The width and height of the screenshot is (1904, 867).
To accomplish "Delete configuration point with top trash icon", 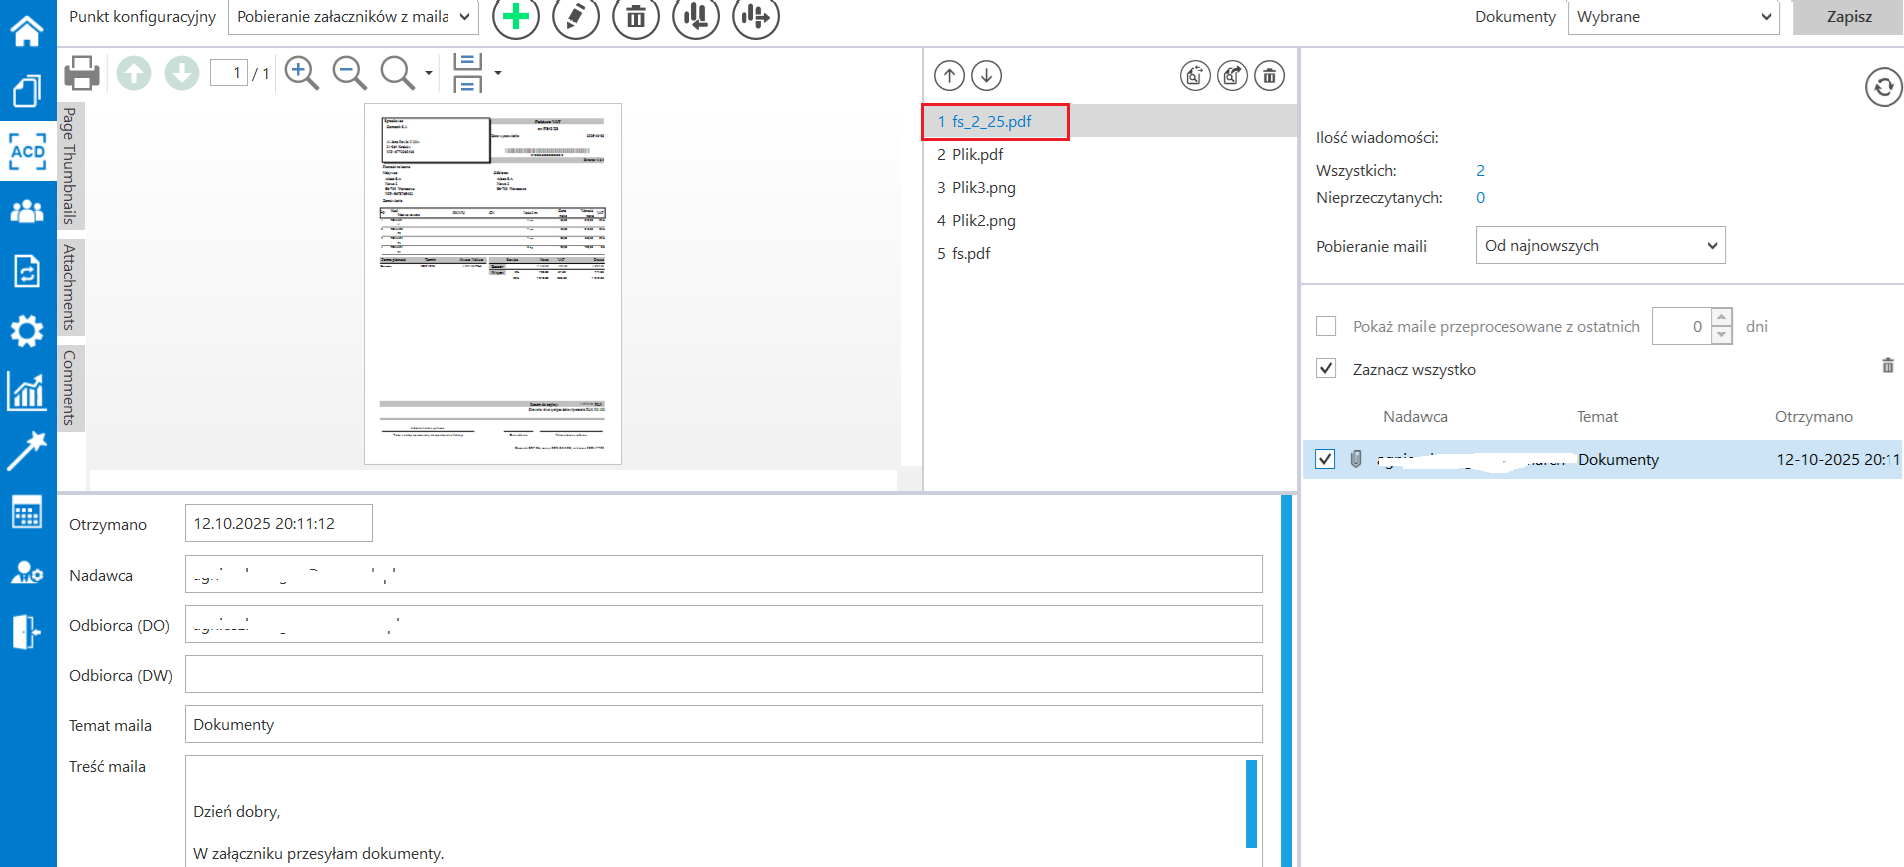I will tap(636, 17).
